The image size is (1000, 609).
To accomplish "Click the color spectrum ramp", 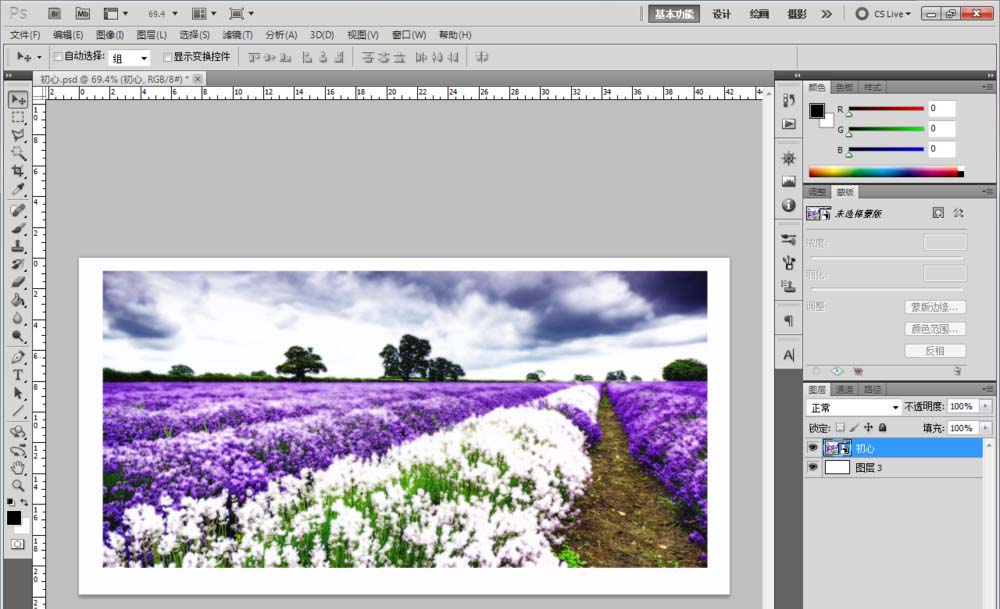I will click(886, 172).
